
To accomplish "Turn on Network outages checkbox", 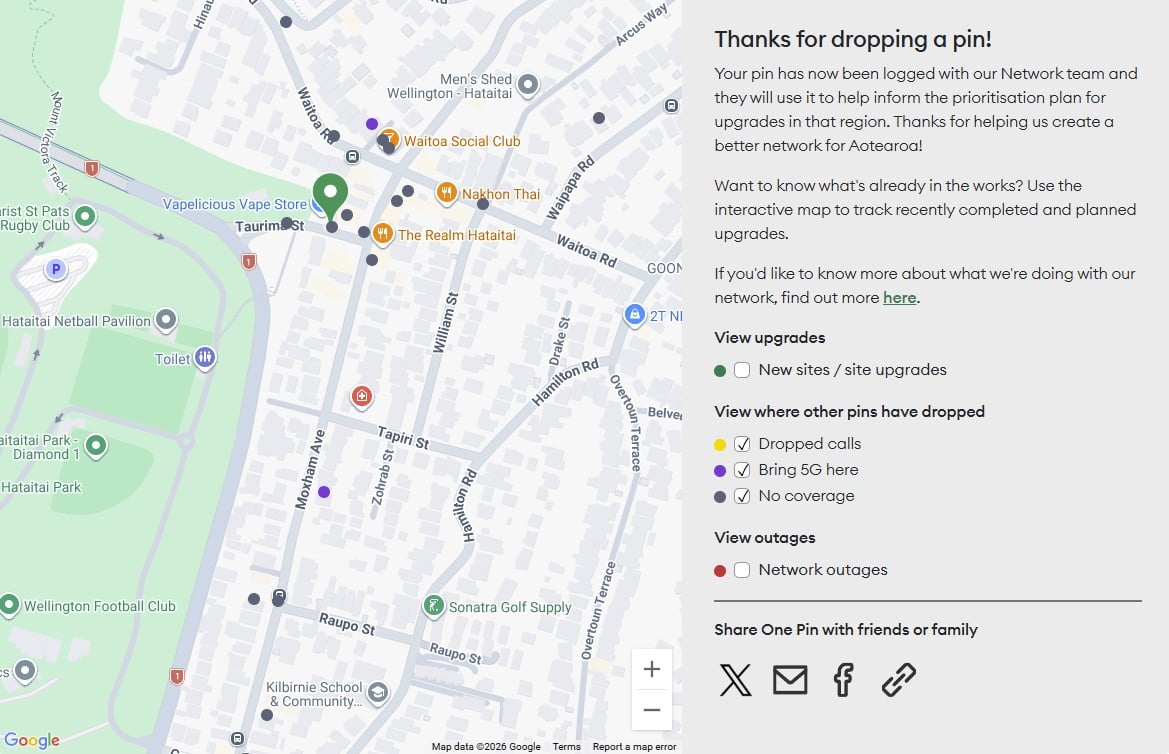I will [742, 570].
